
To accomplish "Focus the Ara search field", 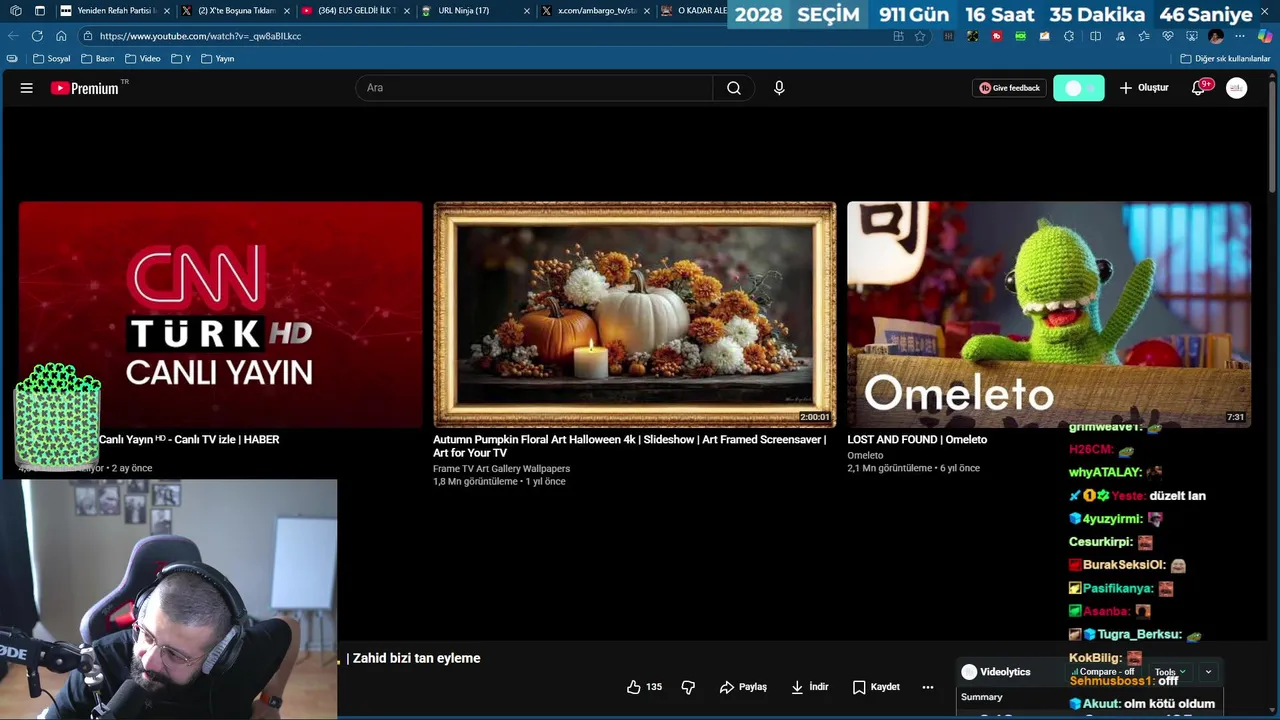I will 534,88.
